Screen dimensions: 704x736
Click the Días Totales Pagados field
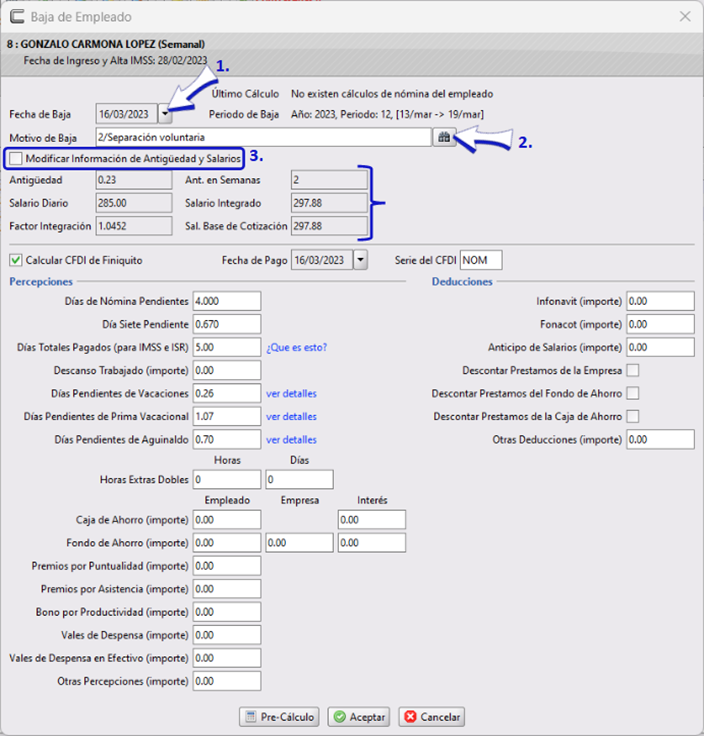(x=227, y=347)
